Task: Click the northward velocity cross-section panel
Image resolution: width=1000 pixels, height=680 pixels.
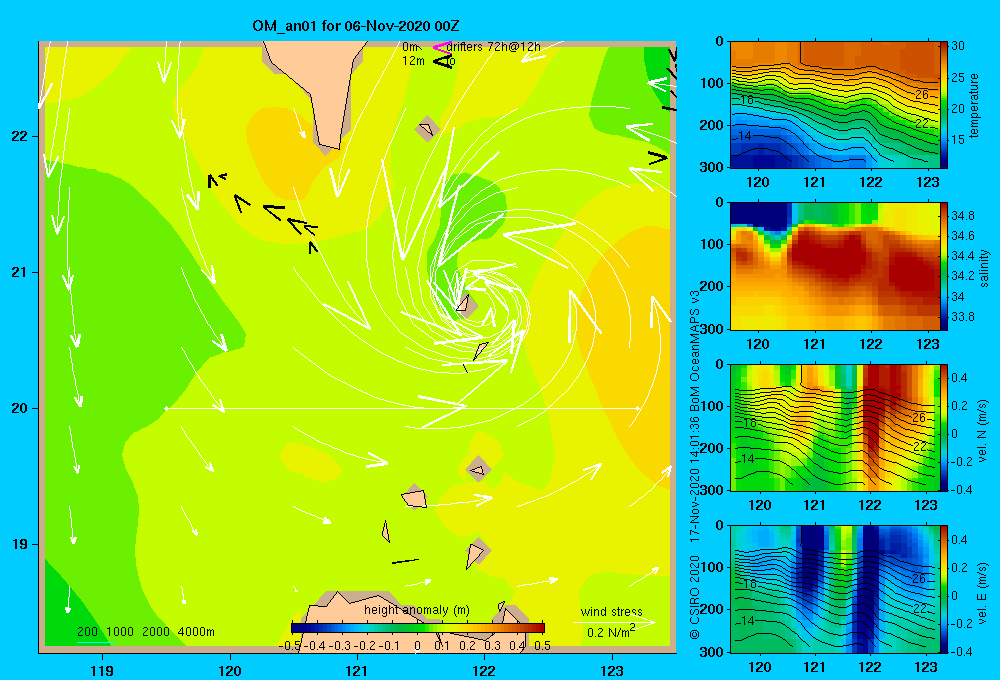Action: tap(834, 427)
